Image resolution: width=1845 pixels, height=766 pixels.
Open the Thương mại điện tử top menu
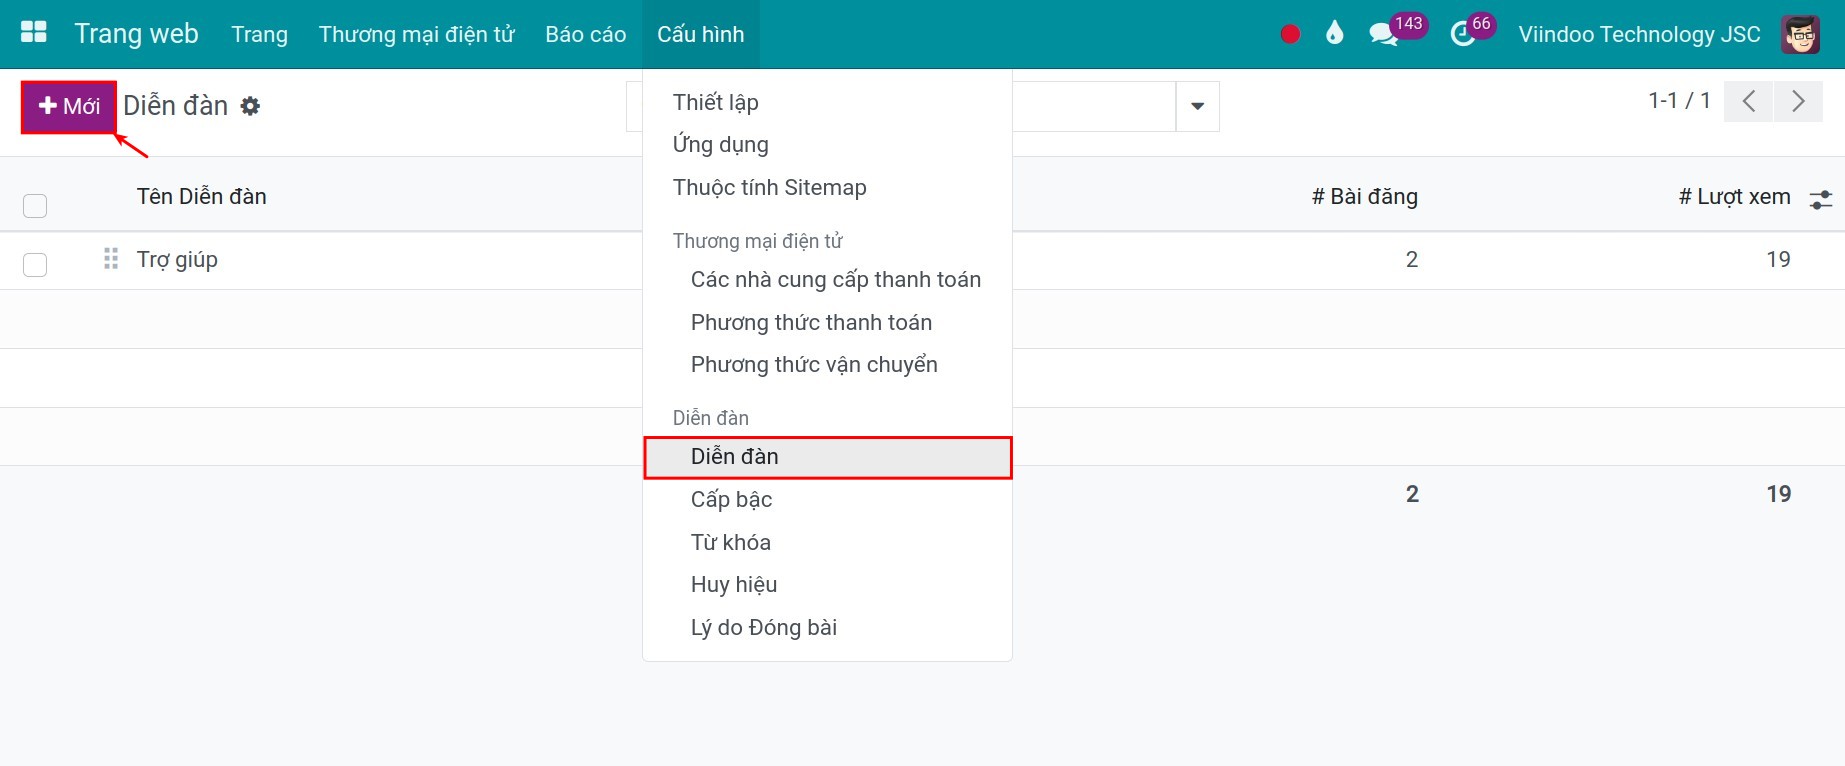click(x=416, y=34)
